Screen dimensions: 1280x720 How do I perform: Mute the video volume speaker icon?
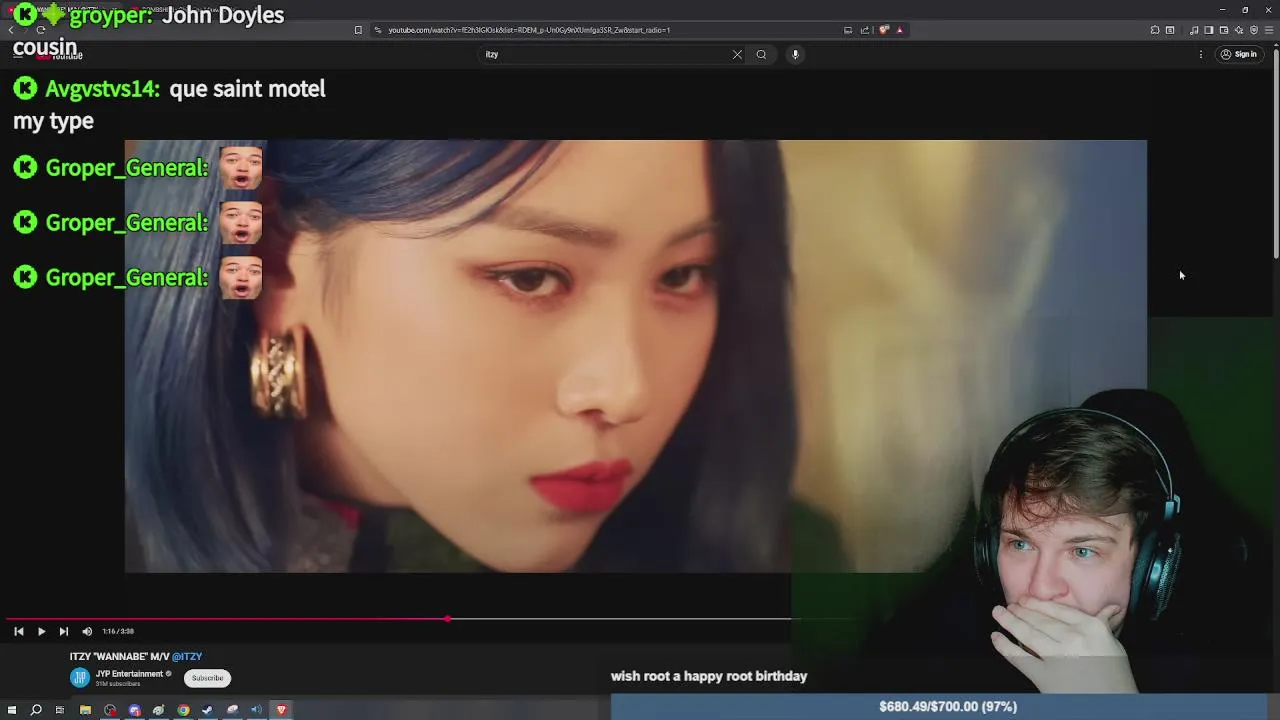(x=87, y=631)
